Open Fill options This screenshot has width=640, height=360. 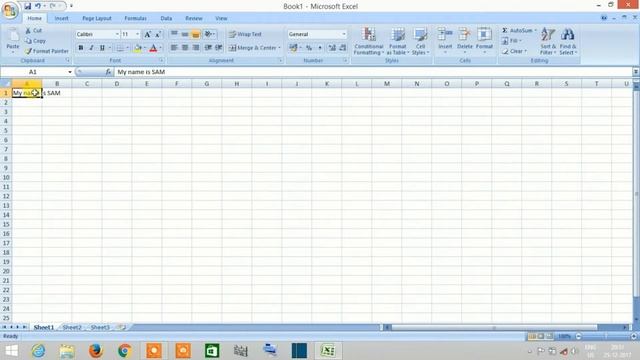pyautogui.click(x=512, y=41)
